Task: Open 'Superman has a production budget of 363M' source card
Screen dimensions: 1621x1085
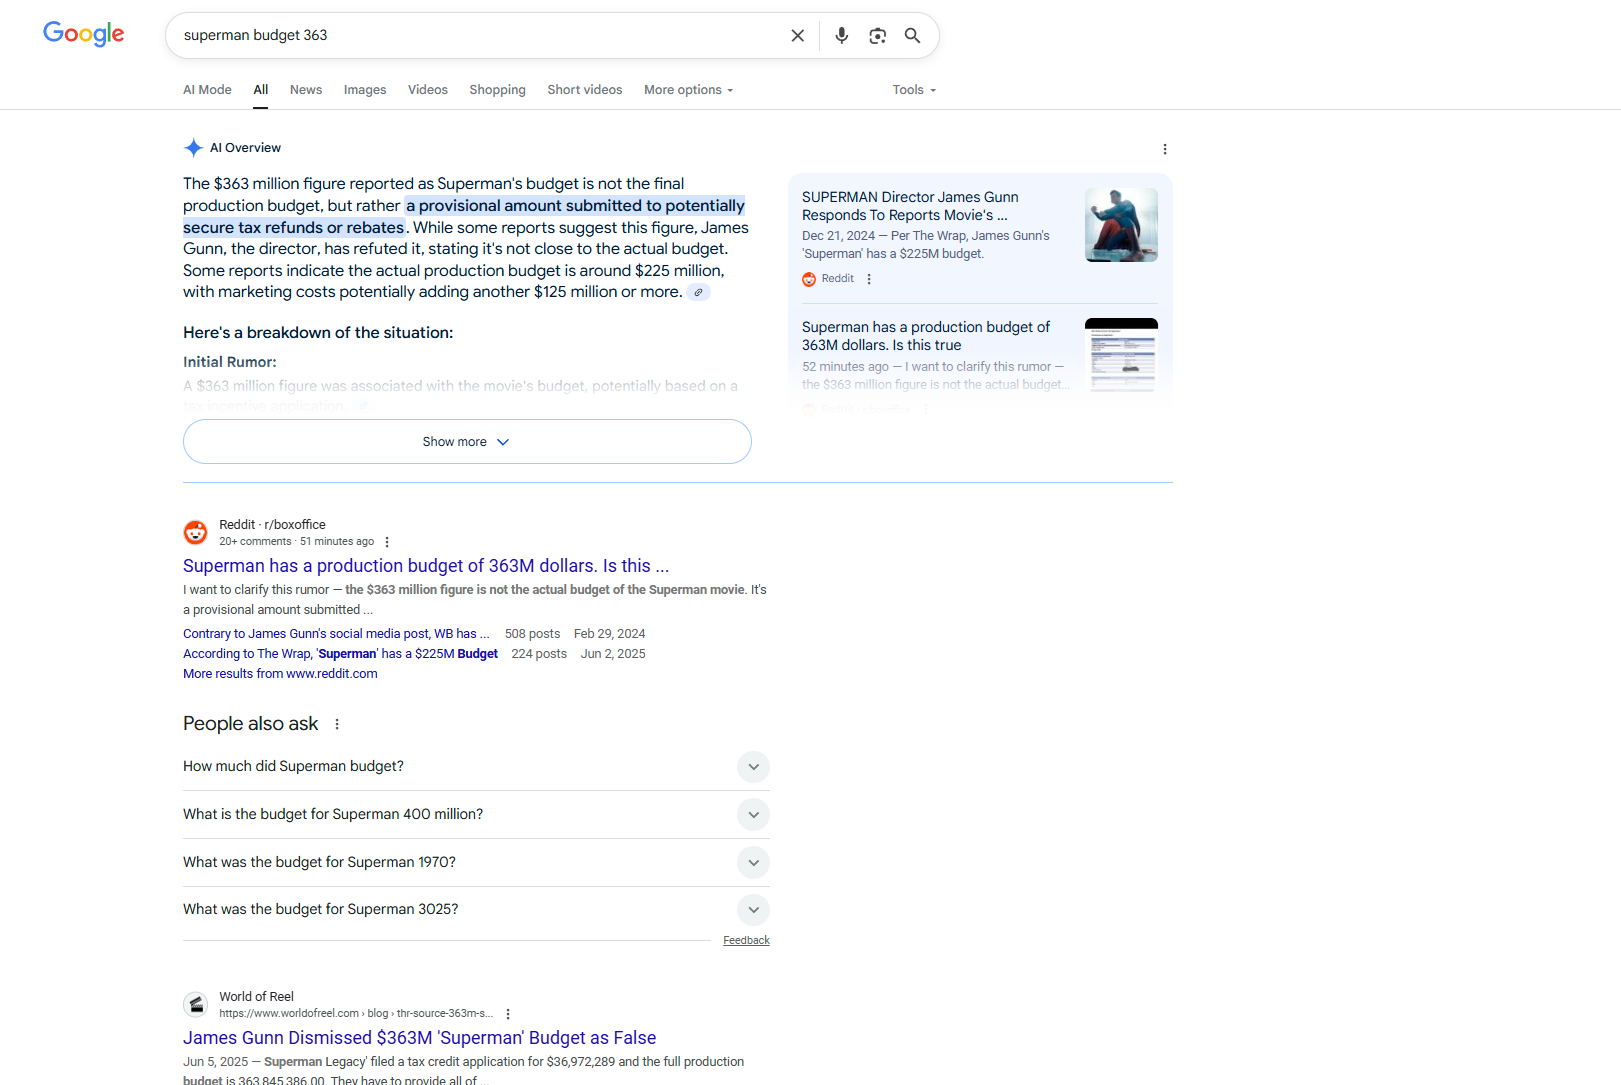Action: pyautogui.click(x=926, y=336)
